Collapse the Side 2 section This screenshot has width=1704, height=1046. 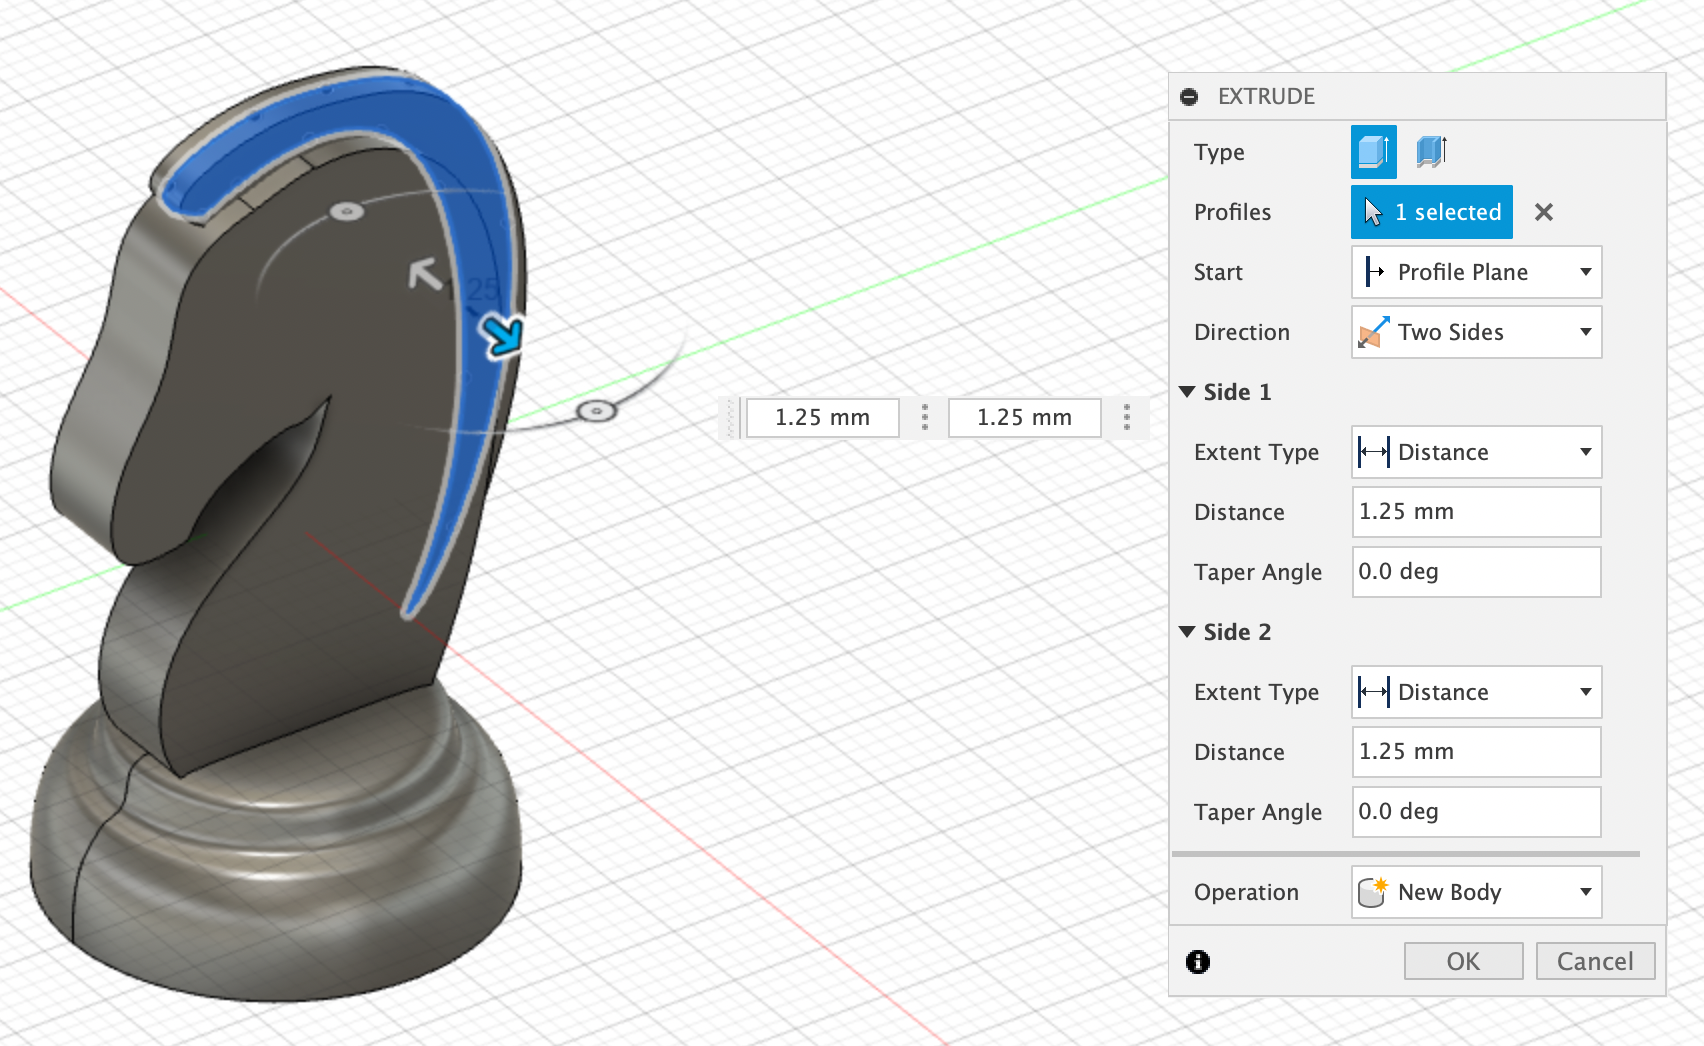click(1187, 632)
